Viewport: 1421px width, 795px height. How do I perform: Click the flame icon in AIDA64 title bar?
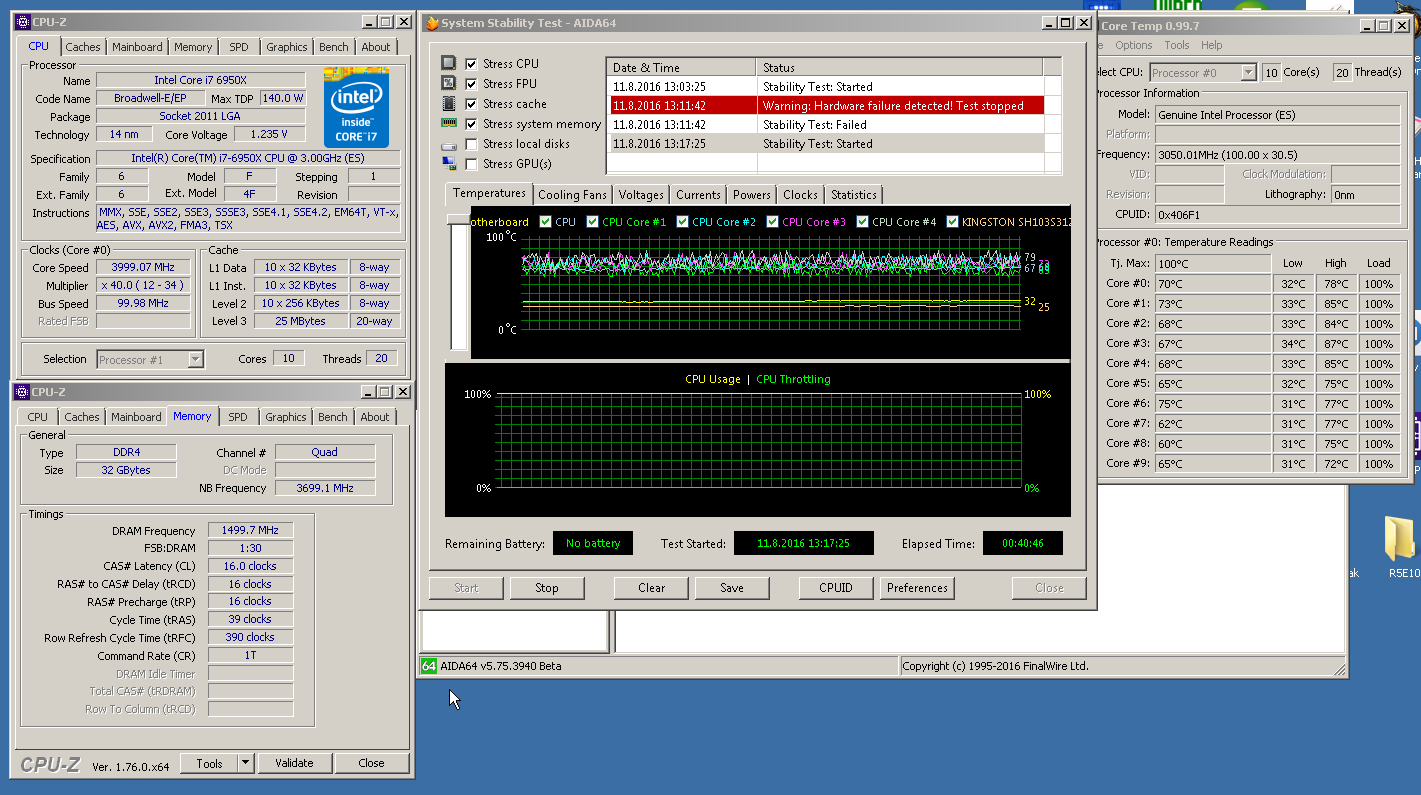432,22
